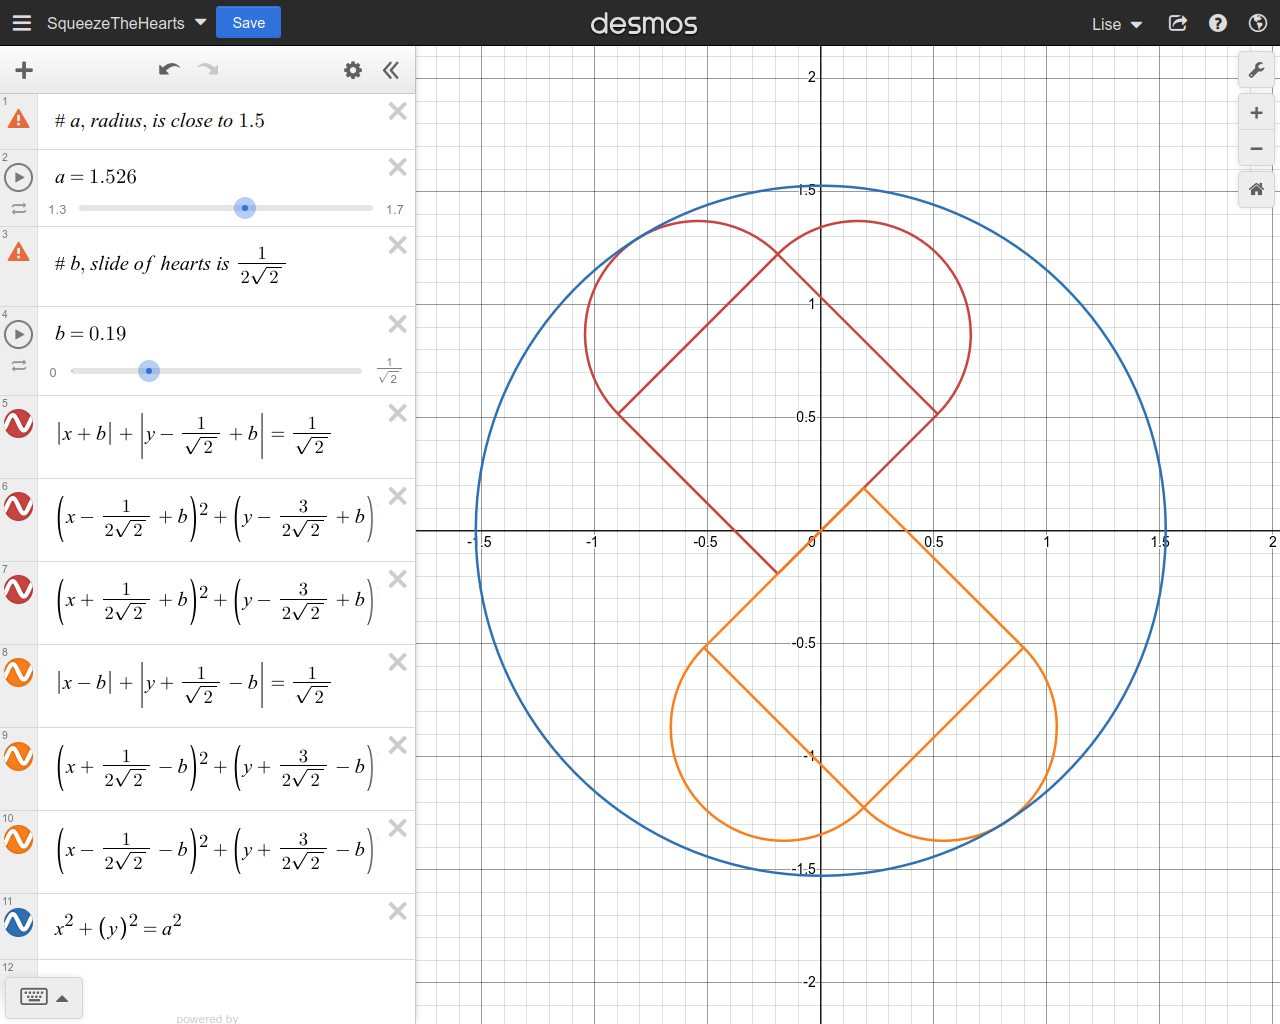Click the Save button

[x=248, y=22]
